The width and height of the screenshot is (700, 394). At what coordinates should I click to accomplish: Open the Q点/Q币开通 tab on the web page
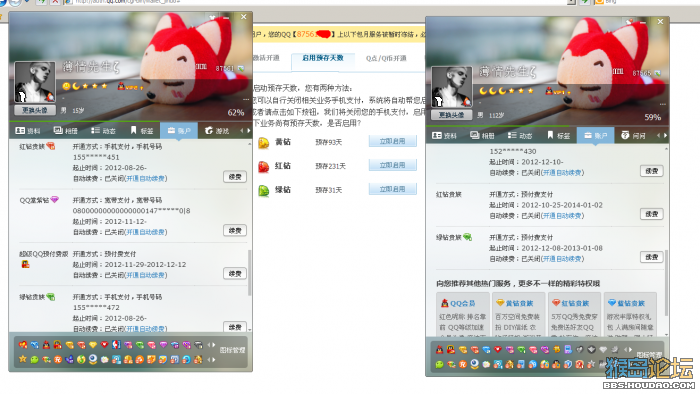386,58
